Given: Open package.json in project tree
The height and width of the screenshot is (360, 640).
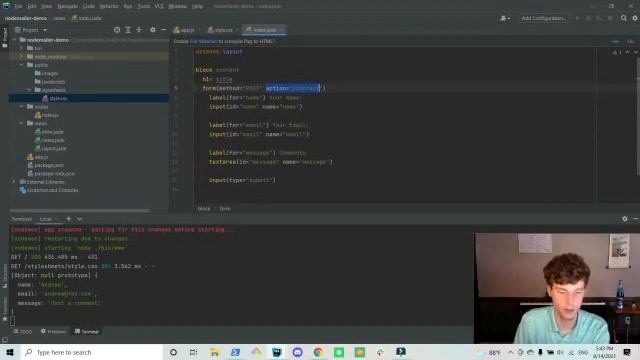Looking at the screenshot, I should 45,165.
